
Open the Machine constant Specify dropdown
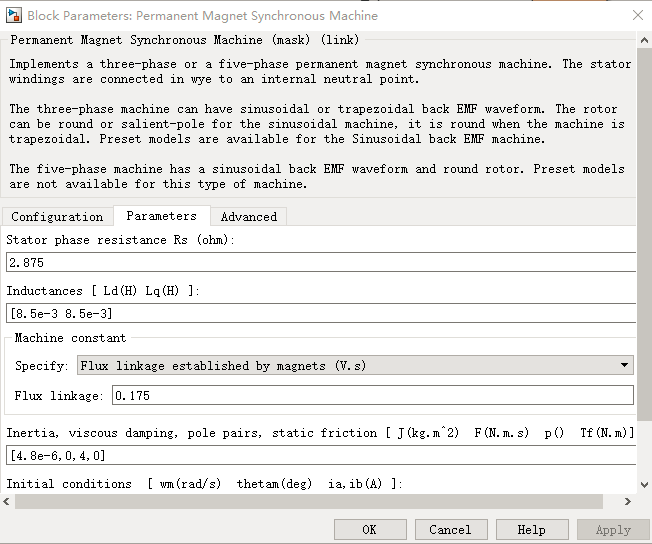pos(355,365)
